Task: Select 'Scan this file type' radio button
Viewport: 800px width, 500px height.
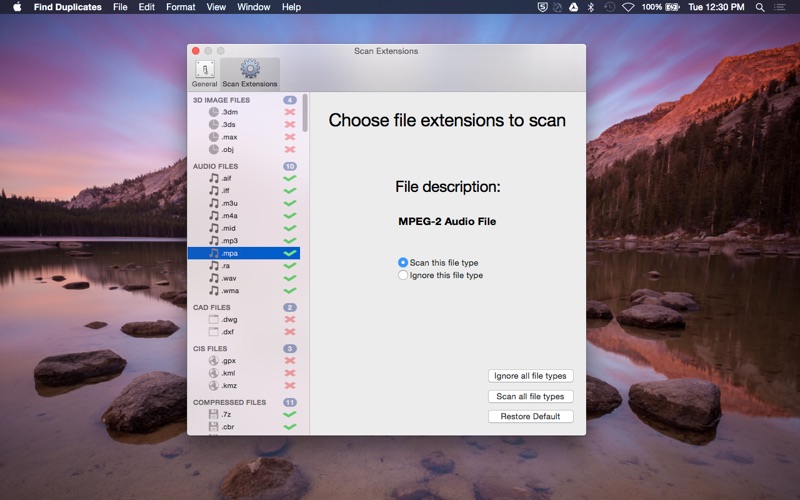Action: click(403, 263)
